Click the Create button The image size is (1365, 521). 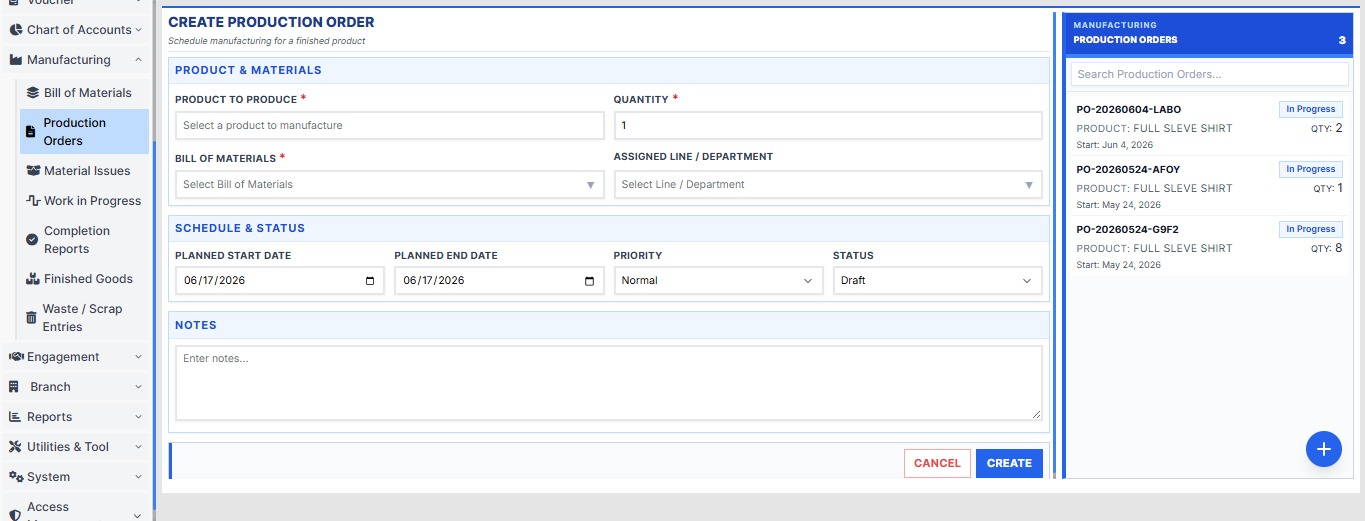[x=1009, y=463]
